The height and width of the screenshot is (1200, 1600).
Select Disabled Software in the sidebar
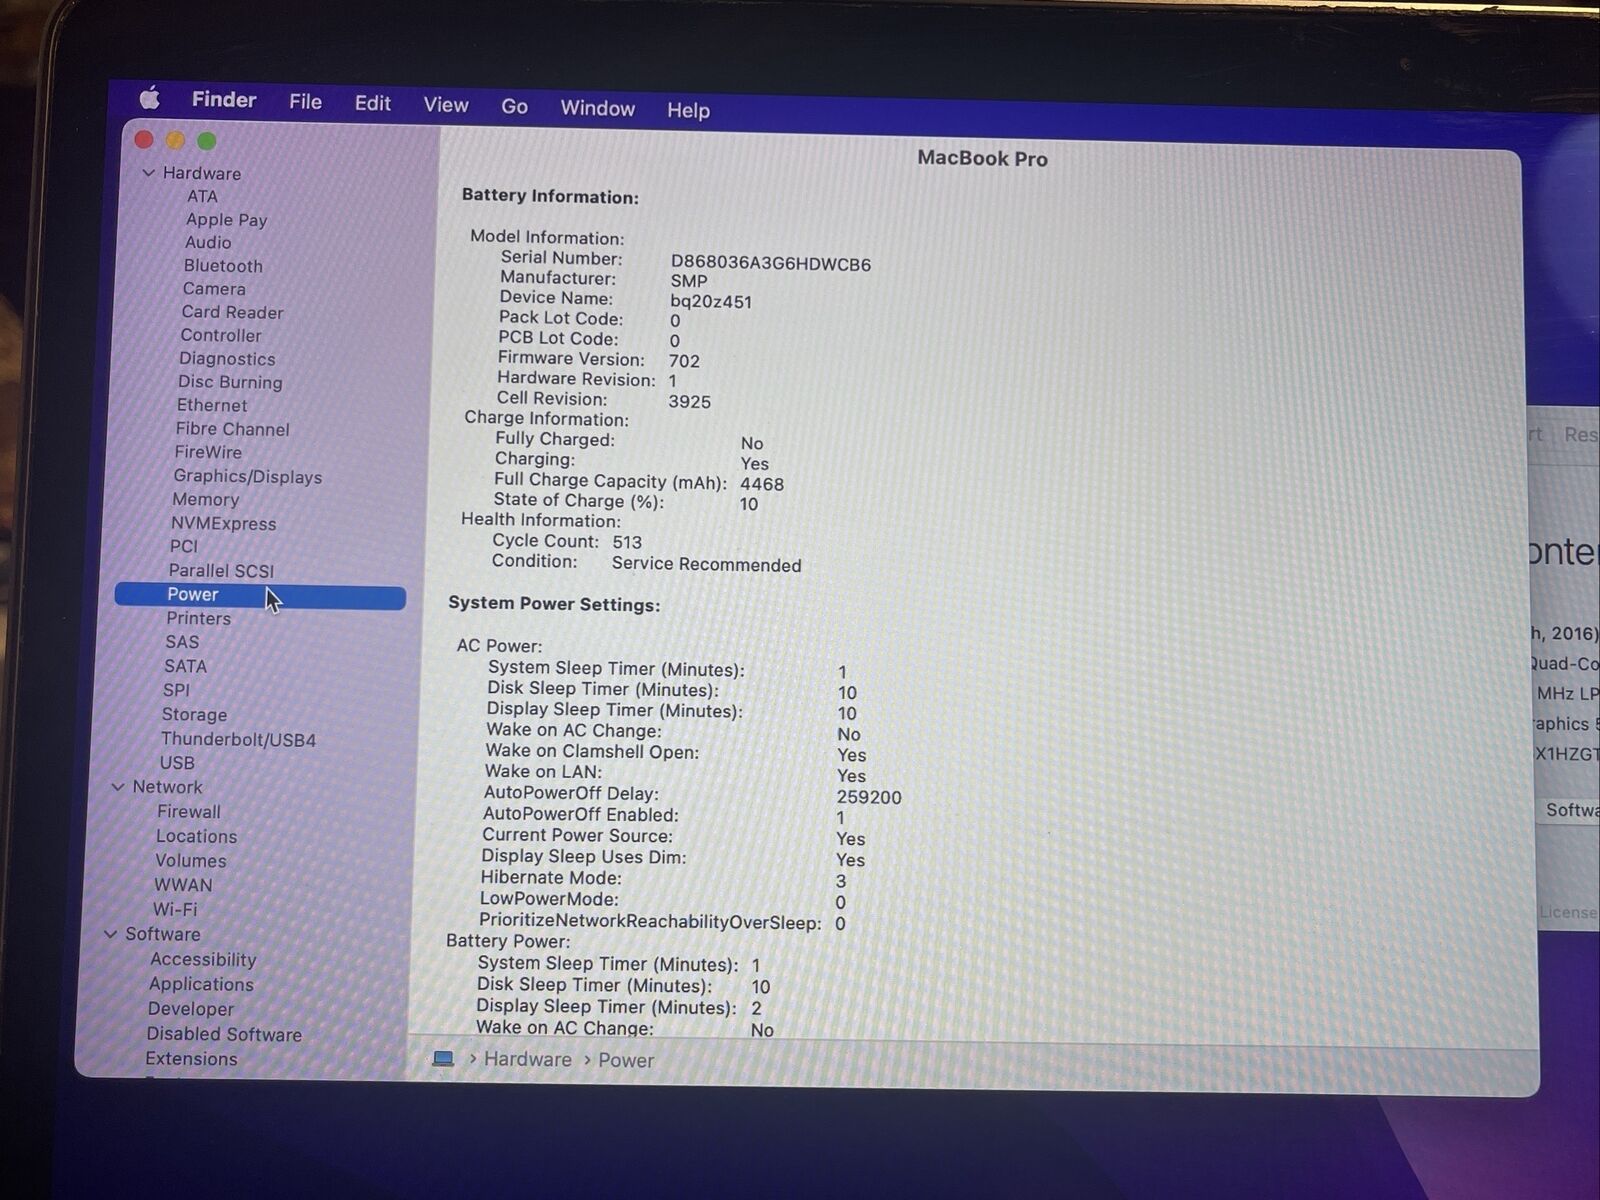[224, 1035]
